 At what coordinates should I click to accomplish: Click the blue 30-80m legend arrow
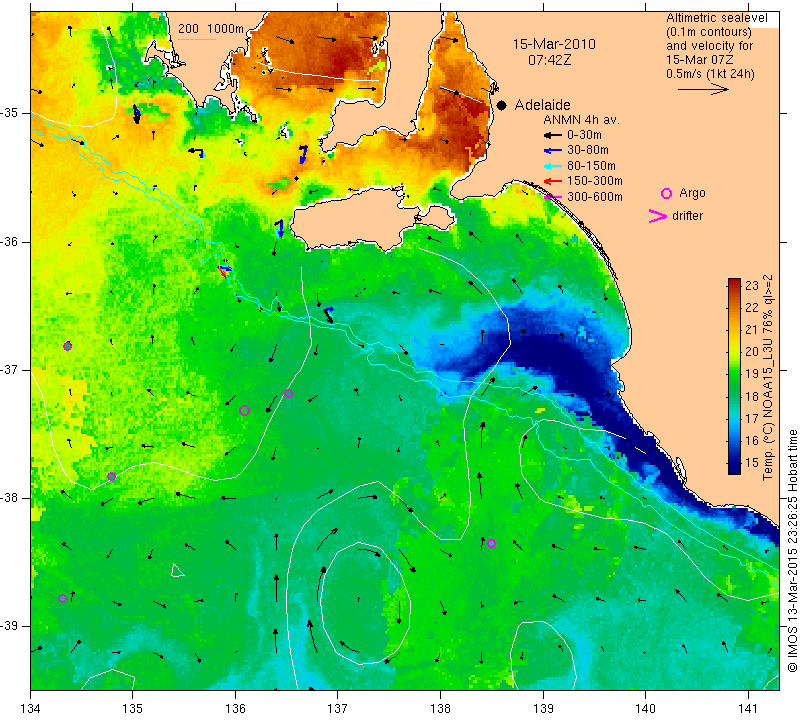point(553,151)
